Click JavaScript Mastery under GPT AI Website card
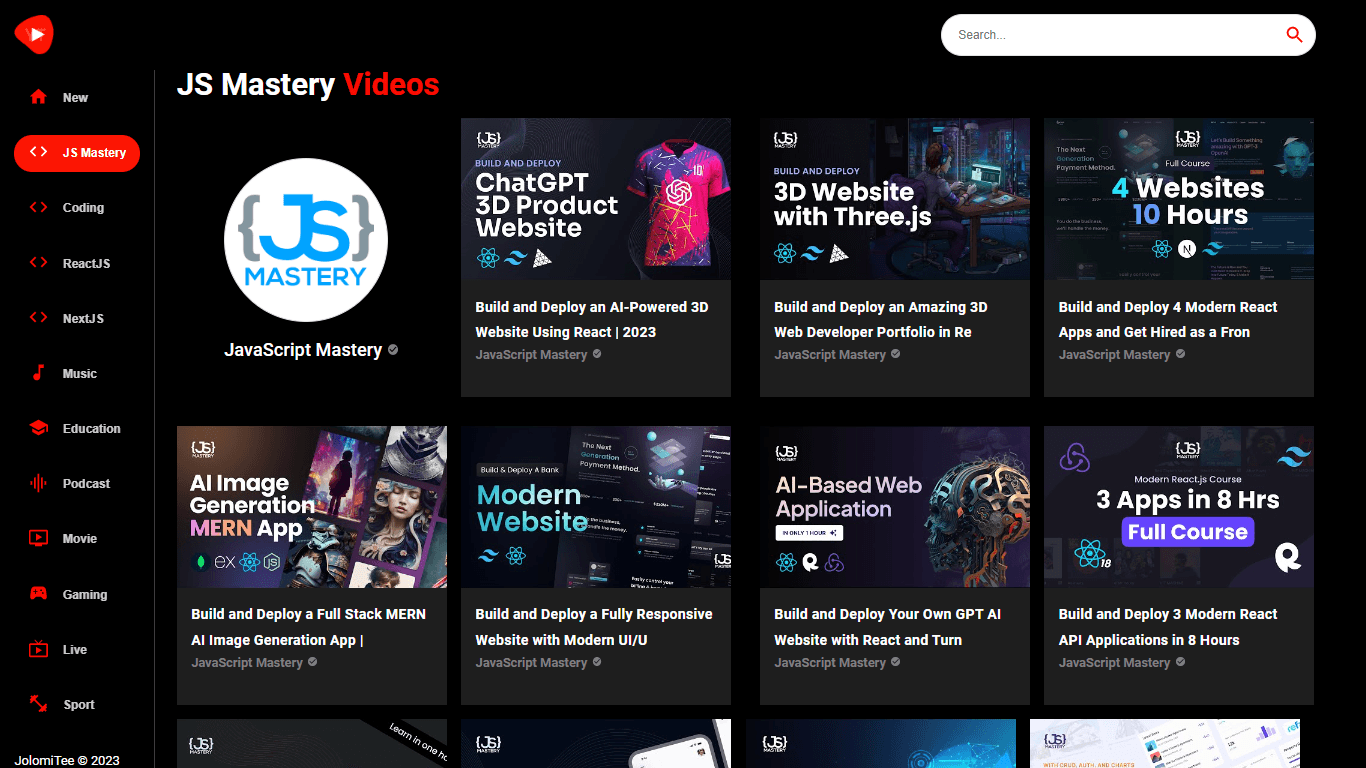The height and width of the screenshot is (768, 1366). pyautogui.click(x=830, y=663)
